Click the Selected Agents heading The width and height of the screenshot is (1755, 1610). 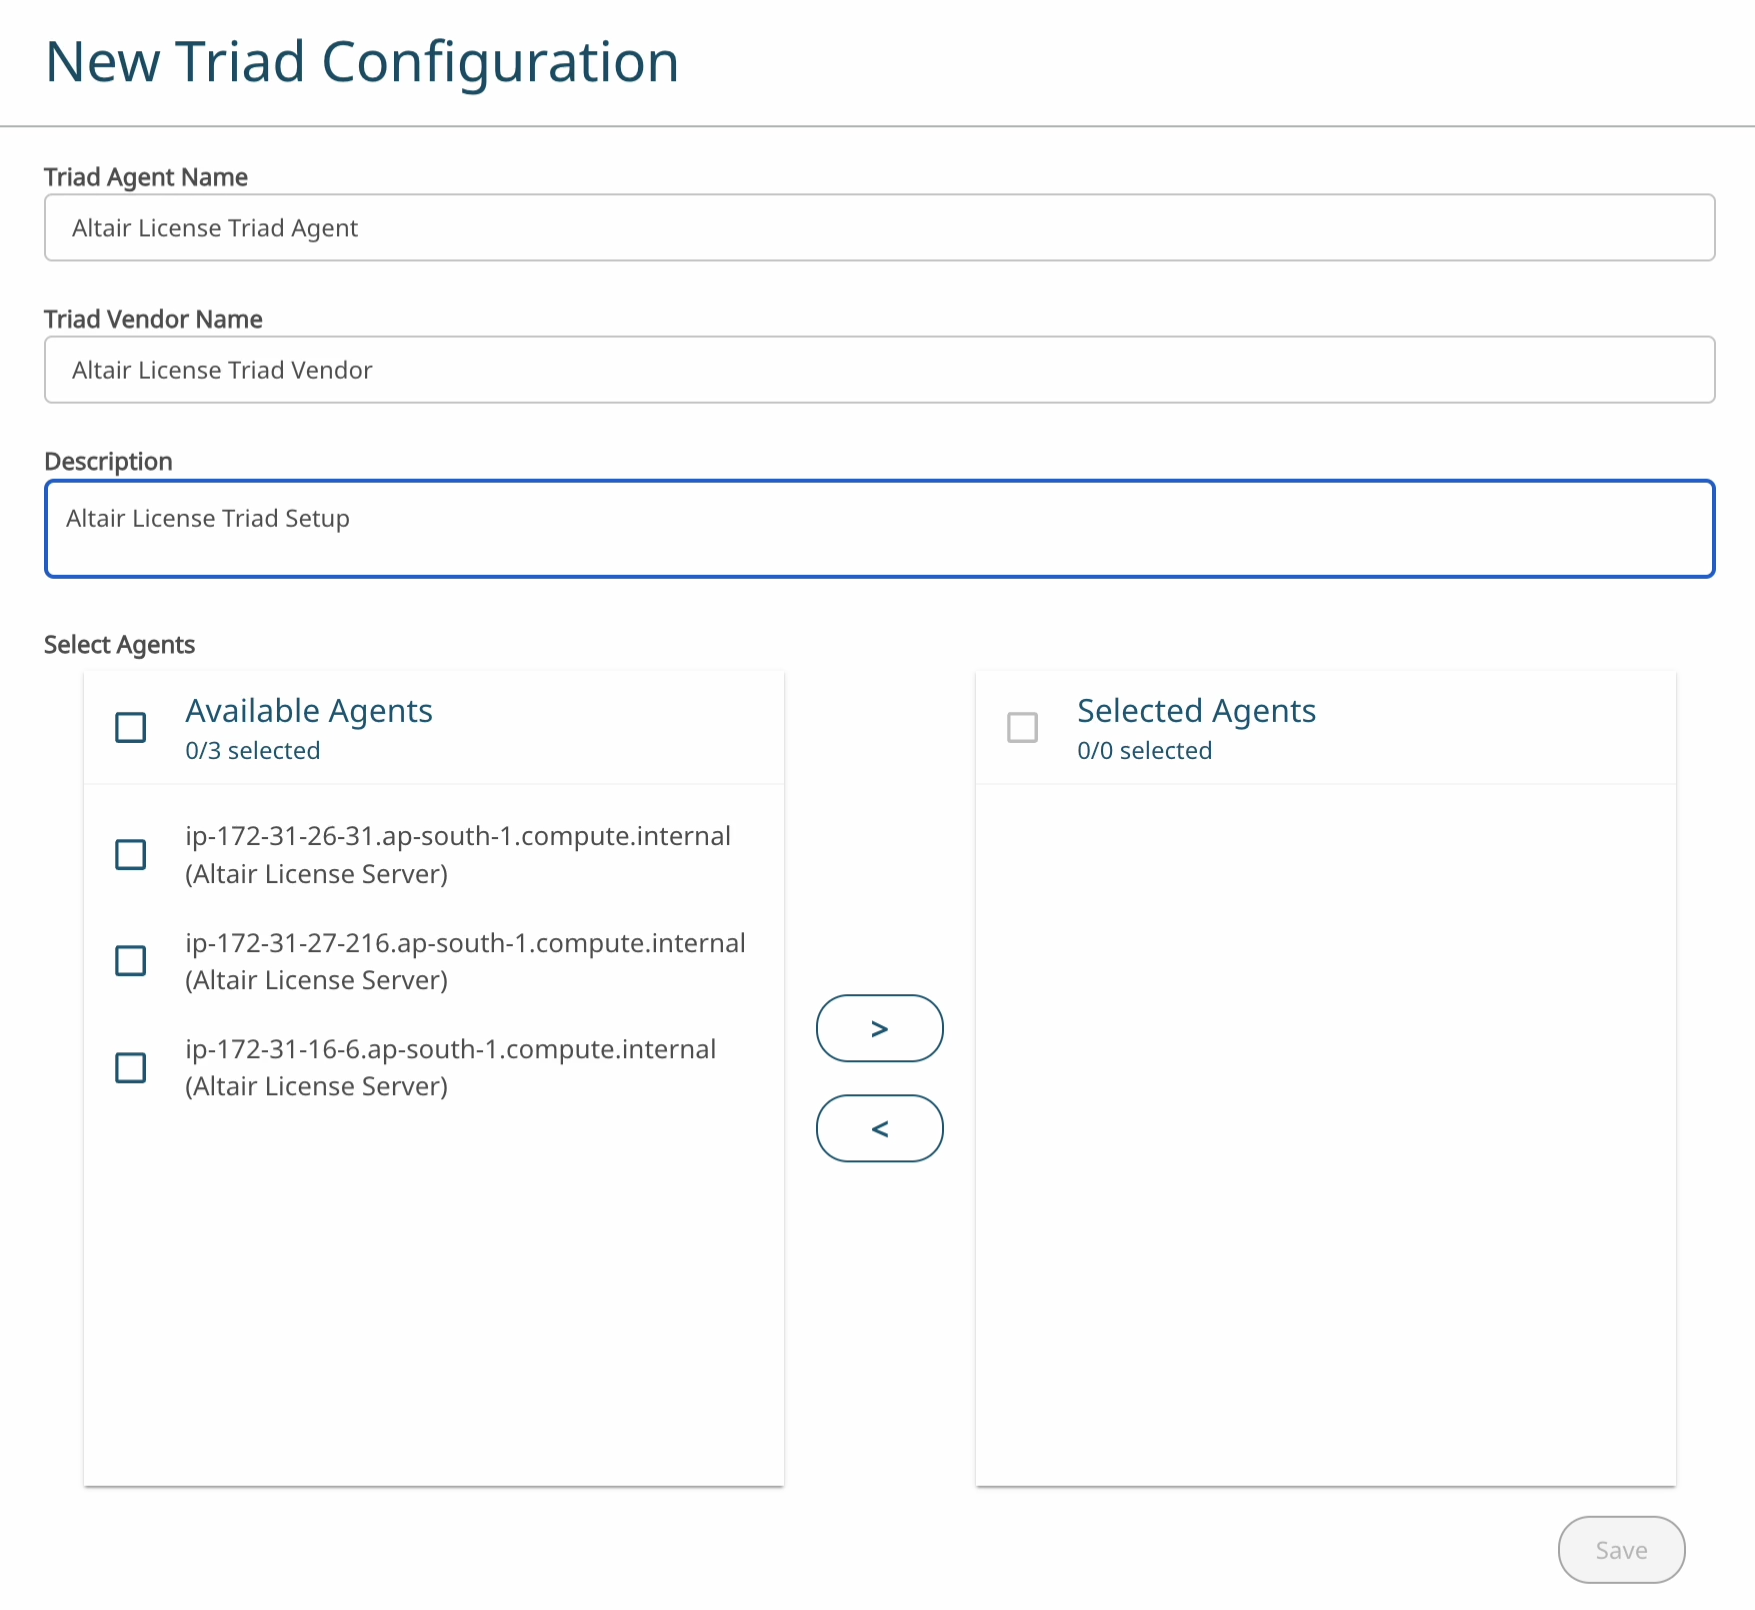(x=1196, y=711)
